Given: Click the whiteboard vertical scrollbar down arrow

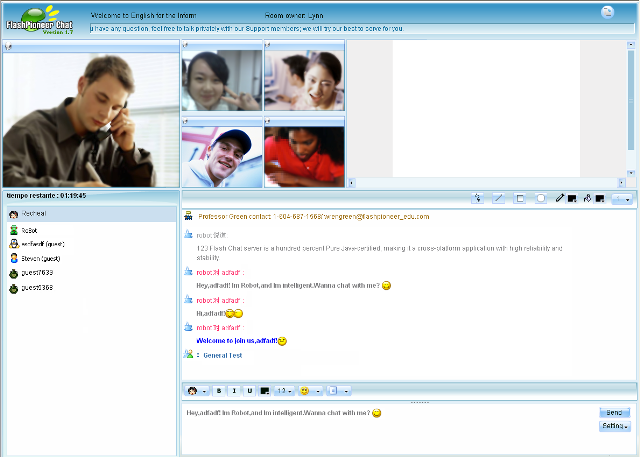Looking at the screenshot, I should pyautogui.click(x=631, y=173).
